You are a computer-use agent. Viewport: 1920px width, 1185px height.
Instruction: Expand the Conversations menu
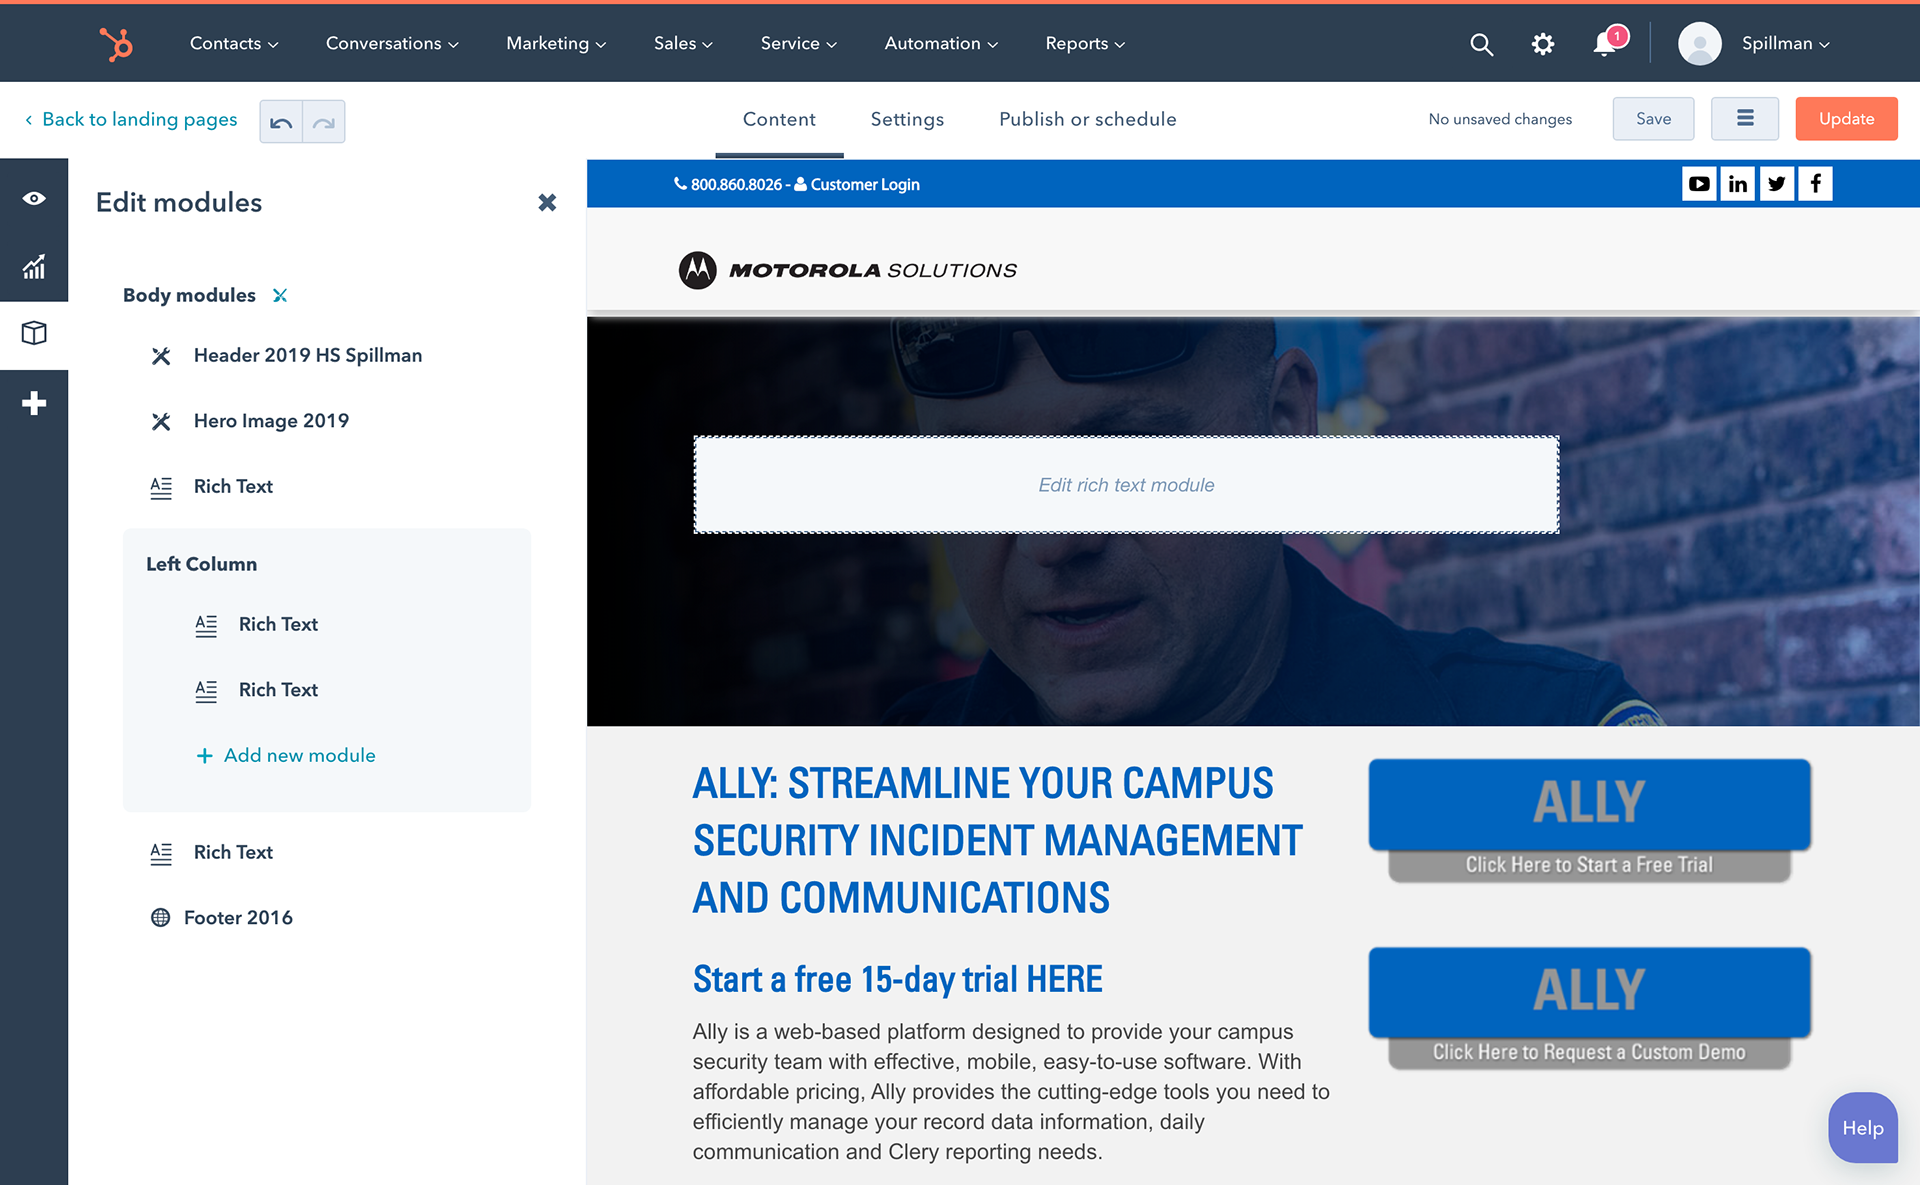click(392, 43)
